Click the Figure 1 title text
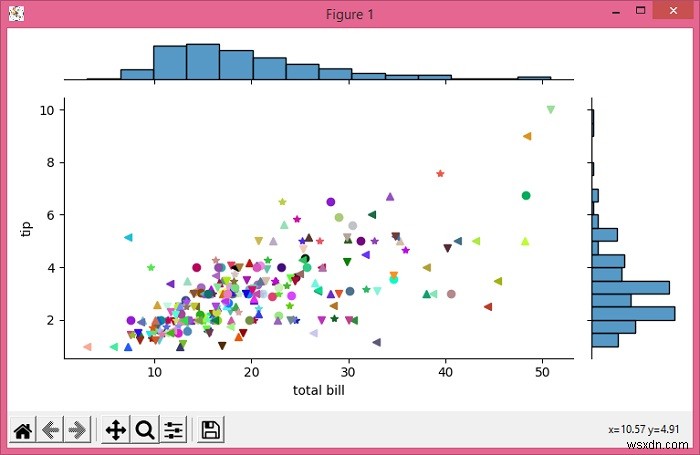Screen dimensions: 700x455 point(350,14)
